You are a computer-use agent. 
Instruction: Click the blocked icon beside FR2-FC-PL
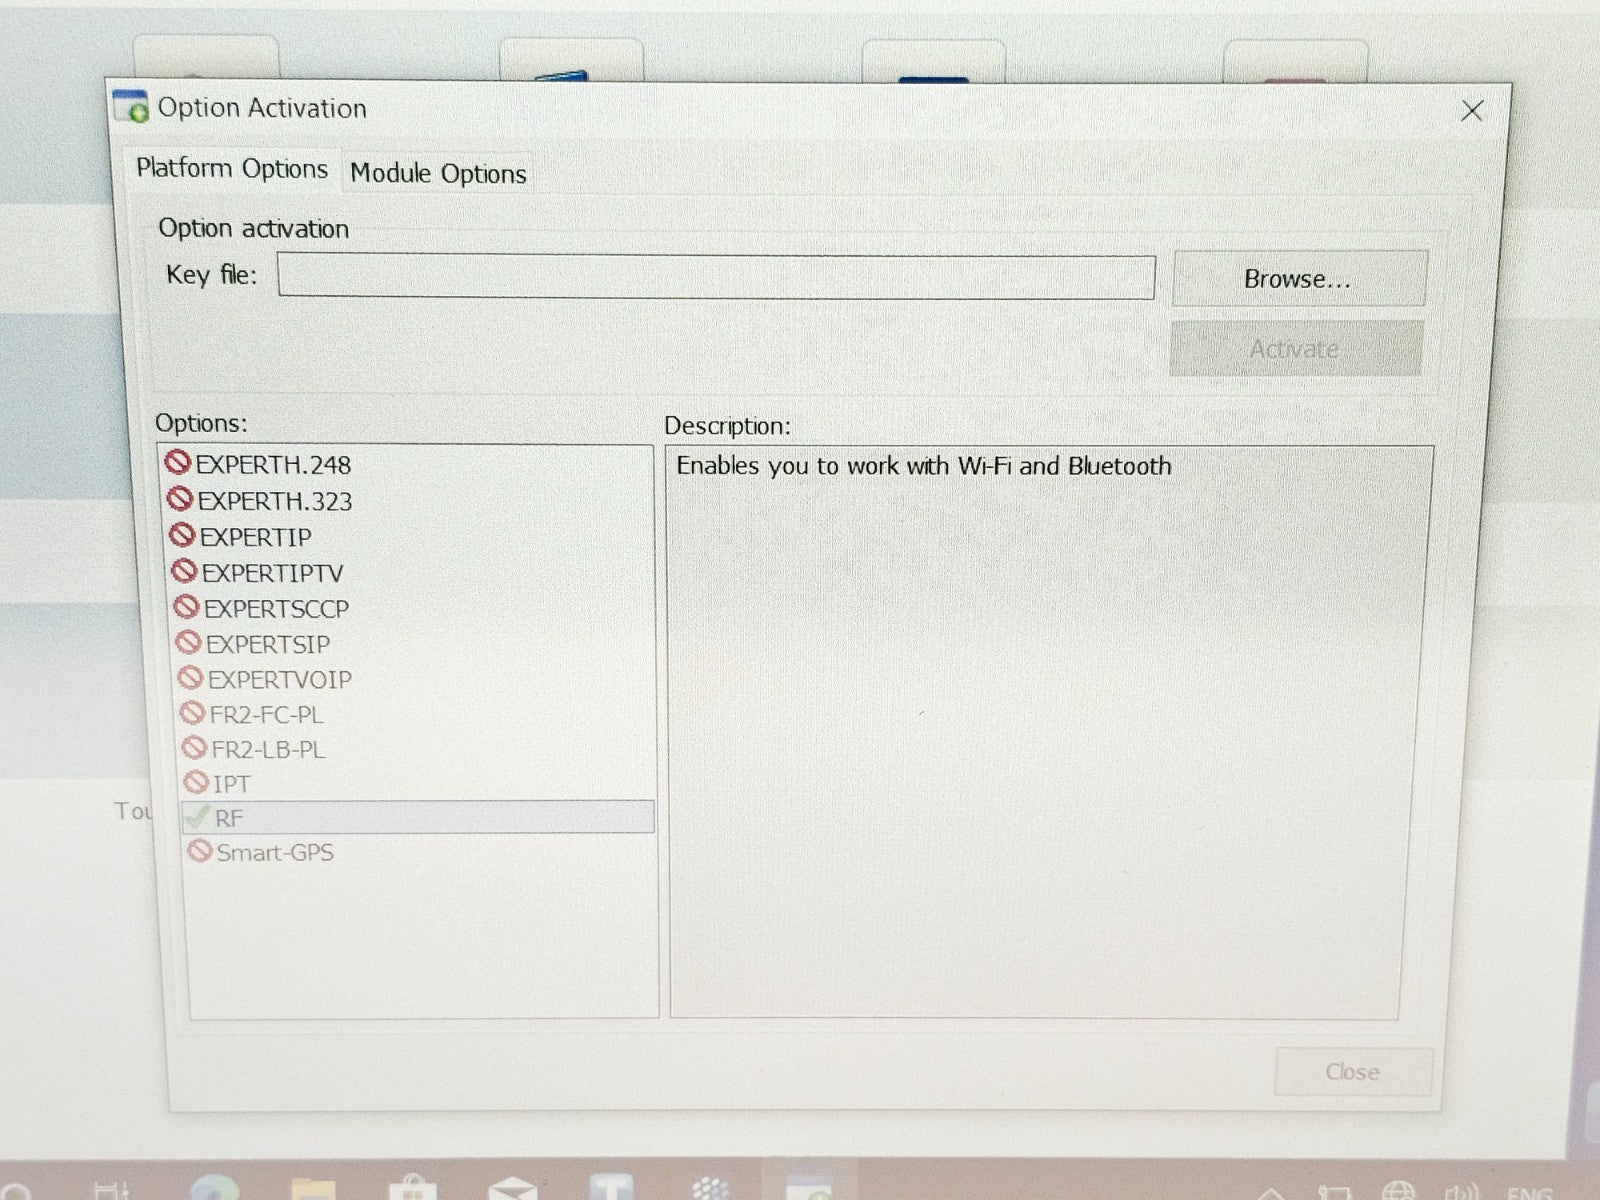pyautogui.click(x=192, y=713)
